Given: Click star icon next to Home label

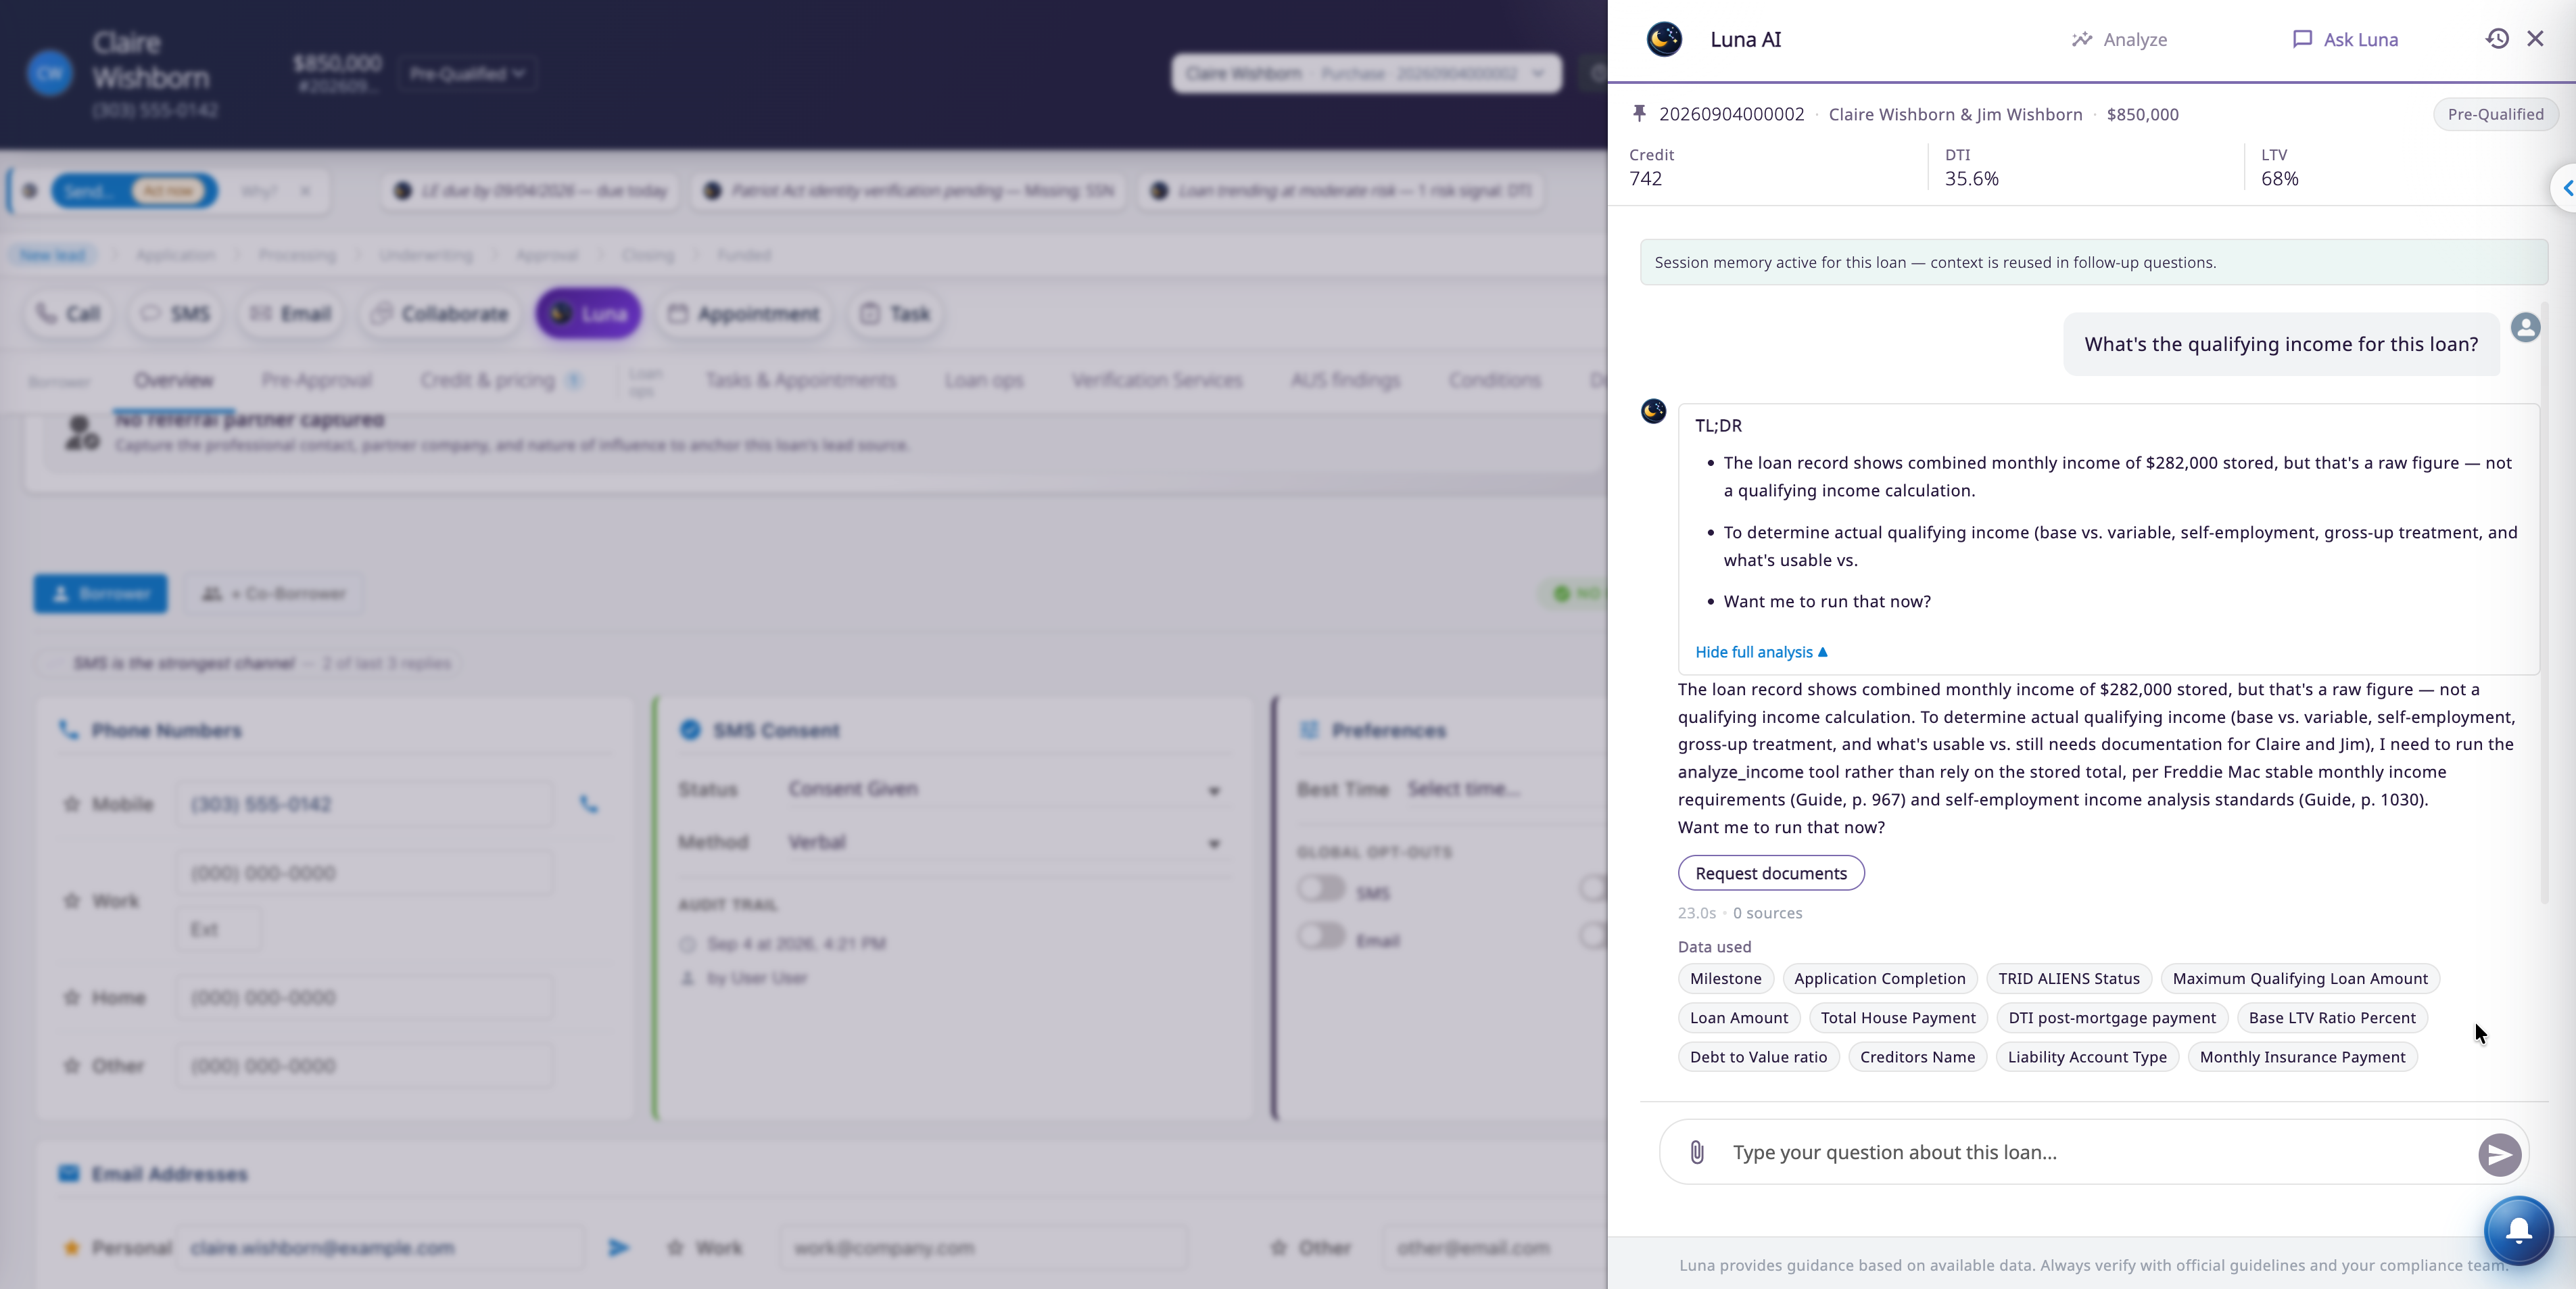Looking at the screenshot, I should (71, 997).
